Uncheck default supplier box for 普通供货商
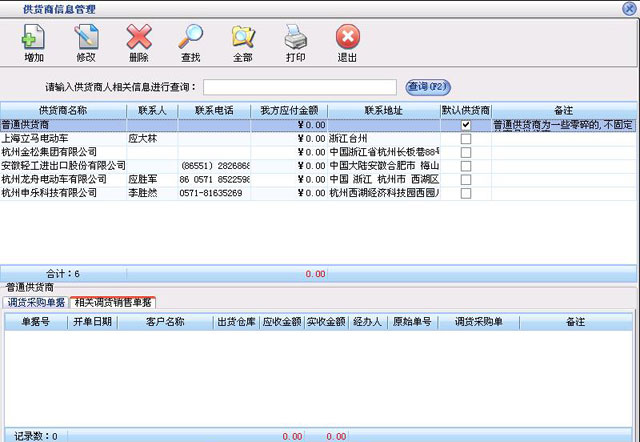Screen dimensions: 640x442 (x=465, y=125)
